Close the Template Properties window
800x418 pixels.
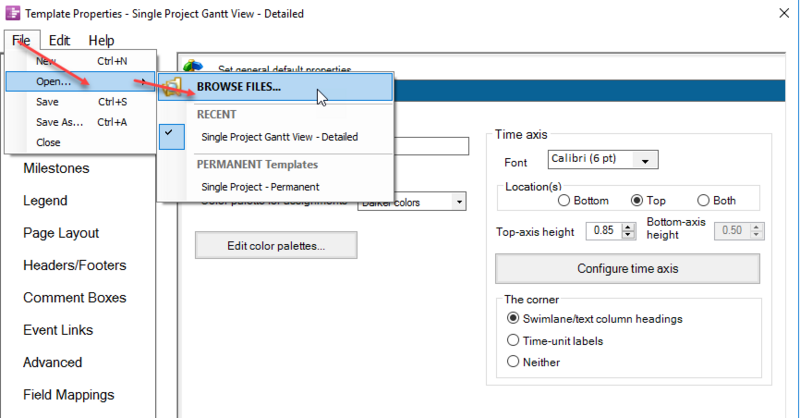pyautogui.click(x=784, y=13)
